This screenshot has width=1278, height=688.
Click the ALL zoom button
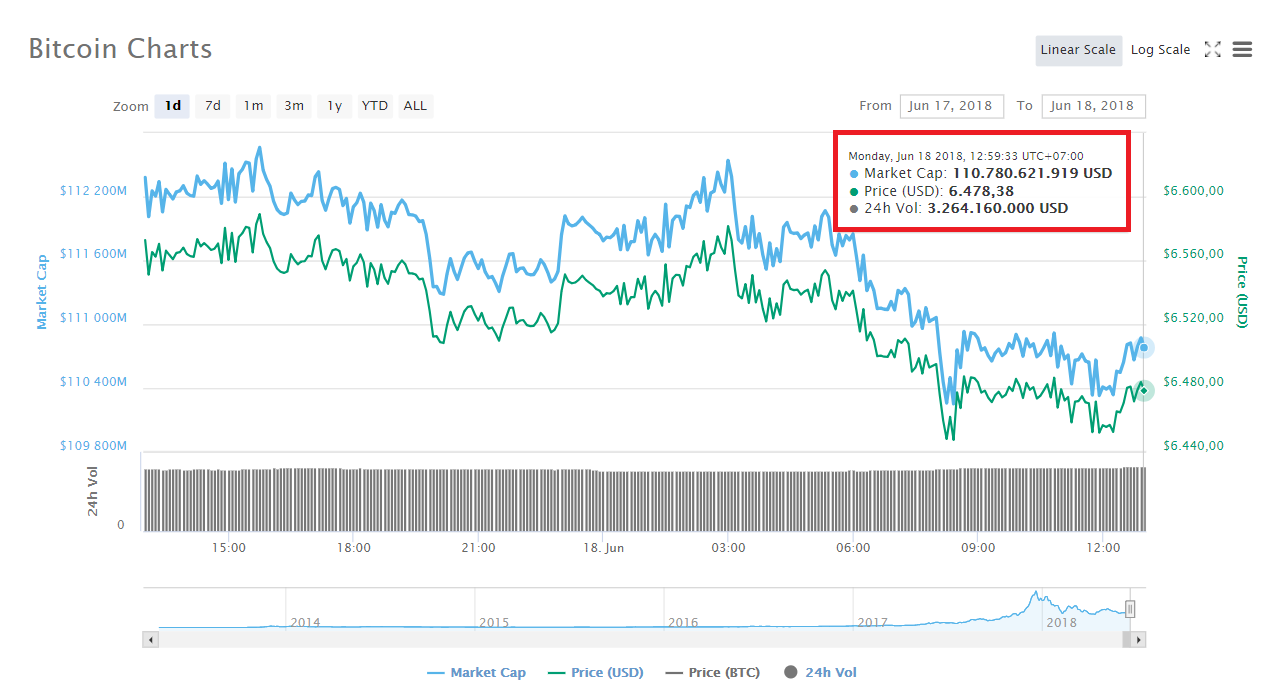click(415, 106)
